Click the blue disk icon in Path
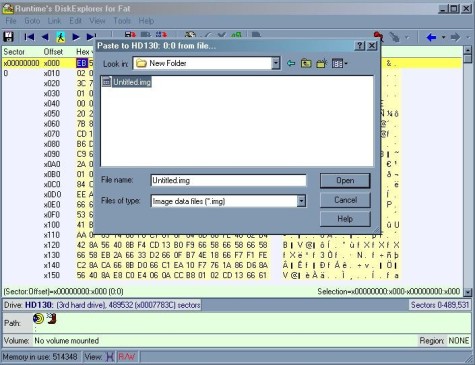Image resolution: width=475 pixels, height=365 pixels. [38, 319]
